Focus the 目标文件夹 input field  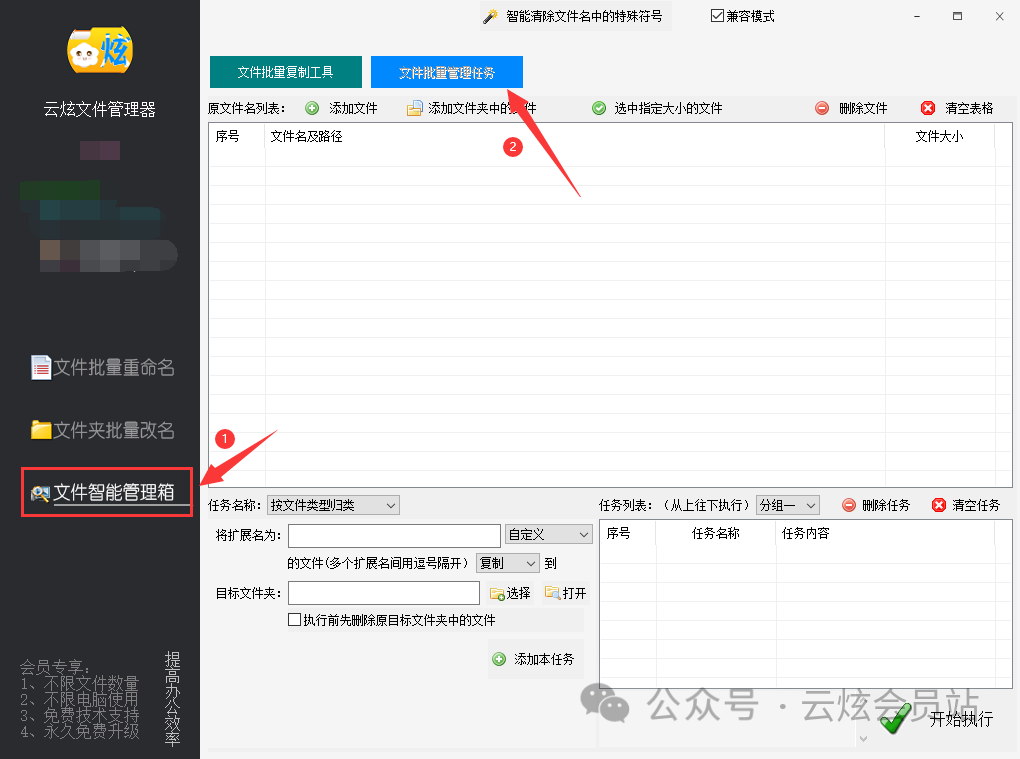(384, 593)
